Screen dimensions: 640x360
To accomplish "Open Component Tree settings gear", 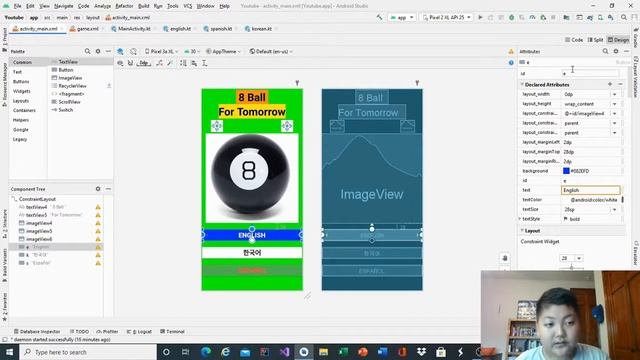I will 98,189.
